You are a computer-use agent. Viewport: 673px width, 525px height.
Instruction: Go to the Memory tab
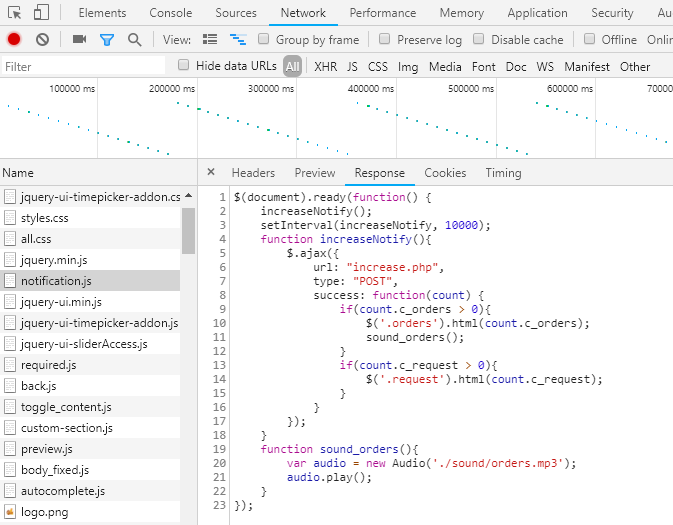point(461,13)
